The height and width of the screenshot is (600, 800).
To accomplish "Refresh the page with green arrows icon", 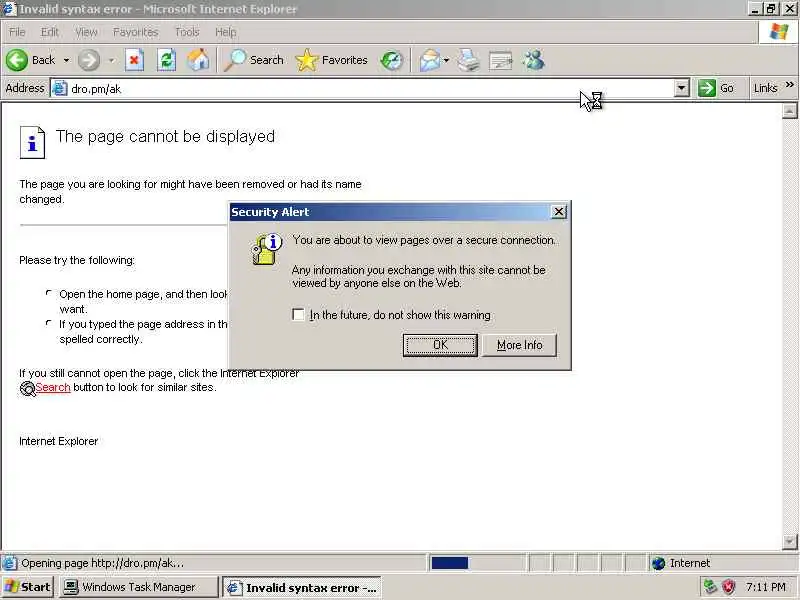I will pos(166,60).
